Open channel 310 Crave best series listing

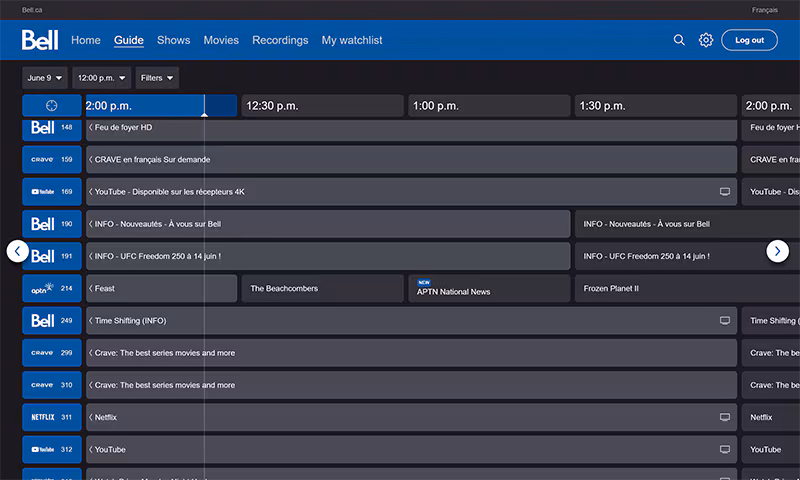pos(411,385)
